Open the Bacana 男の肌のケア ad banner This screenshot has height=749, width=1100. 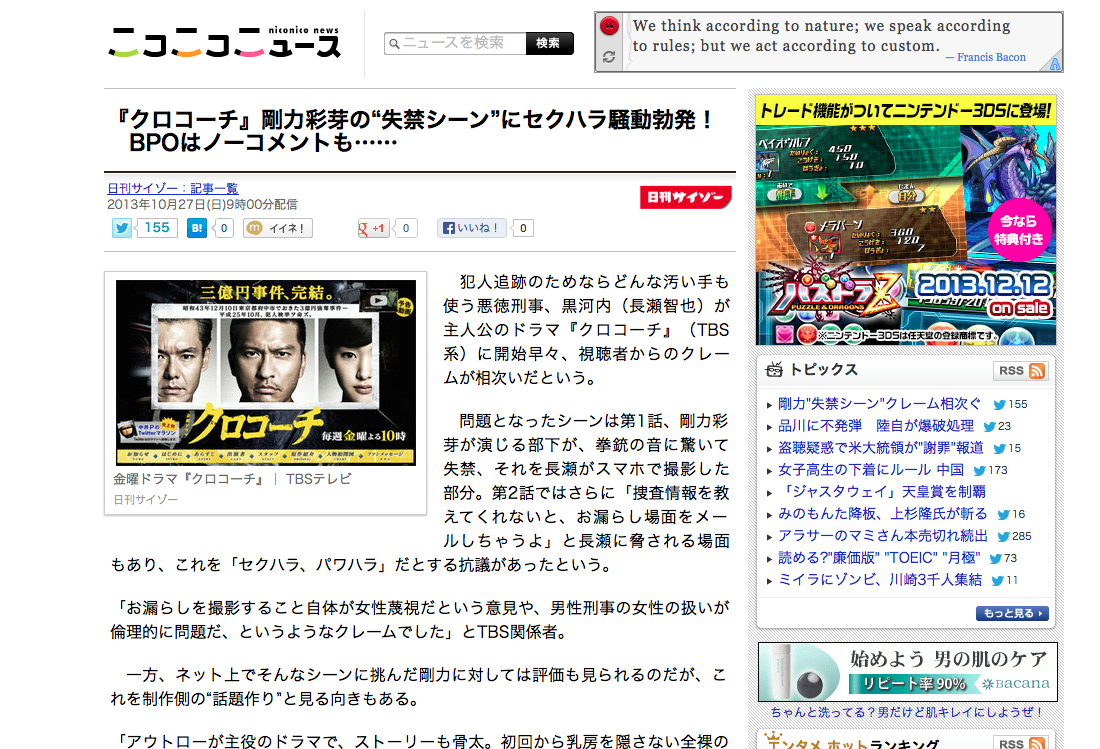tap(907, 672)
